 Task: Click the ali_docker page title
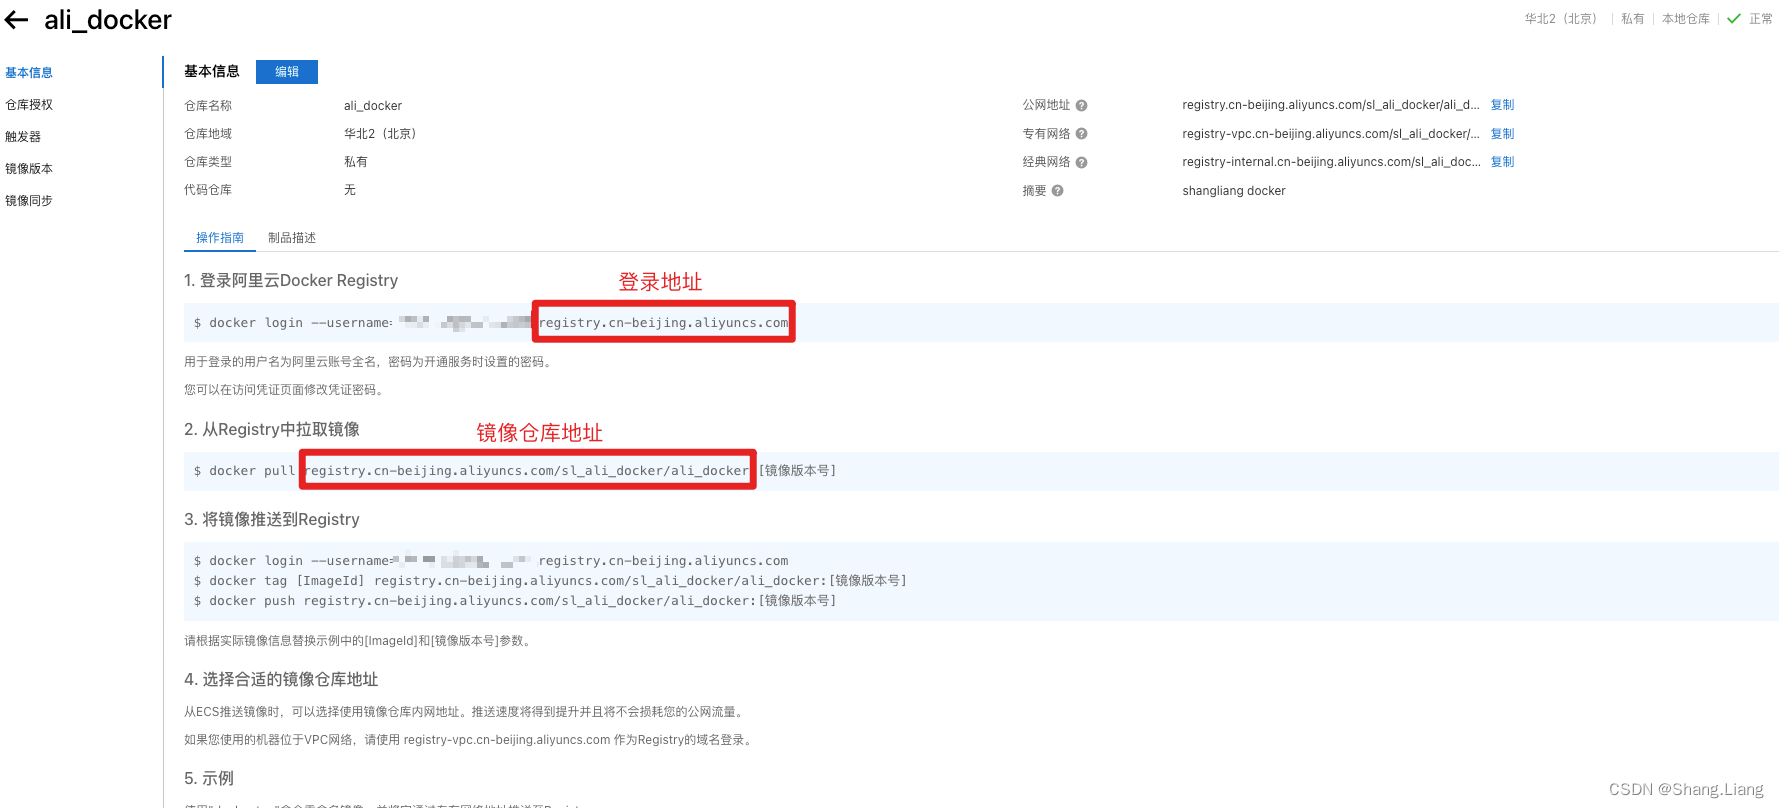pos(108,20)
